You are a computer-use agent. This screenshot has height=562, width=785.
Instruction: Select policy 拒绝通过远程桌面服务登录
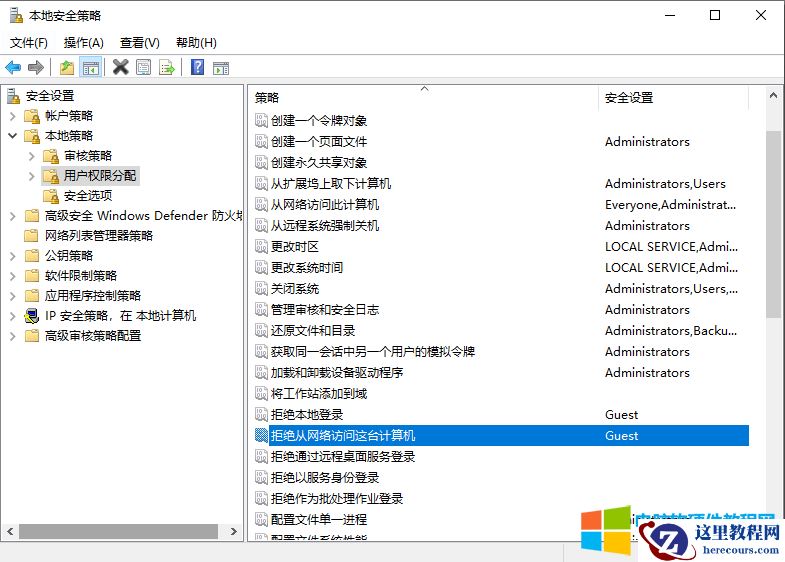tap(343, 457)
